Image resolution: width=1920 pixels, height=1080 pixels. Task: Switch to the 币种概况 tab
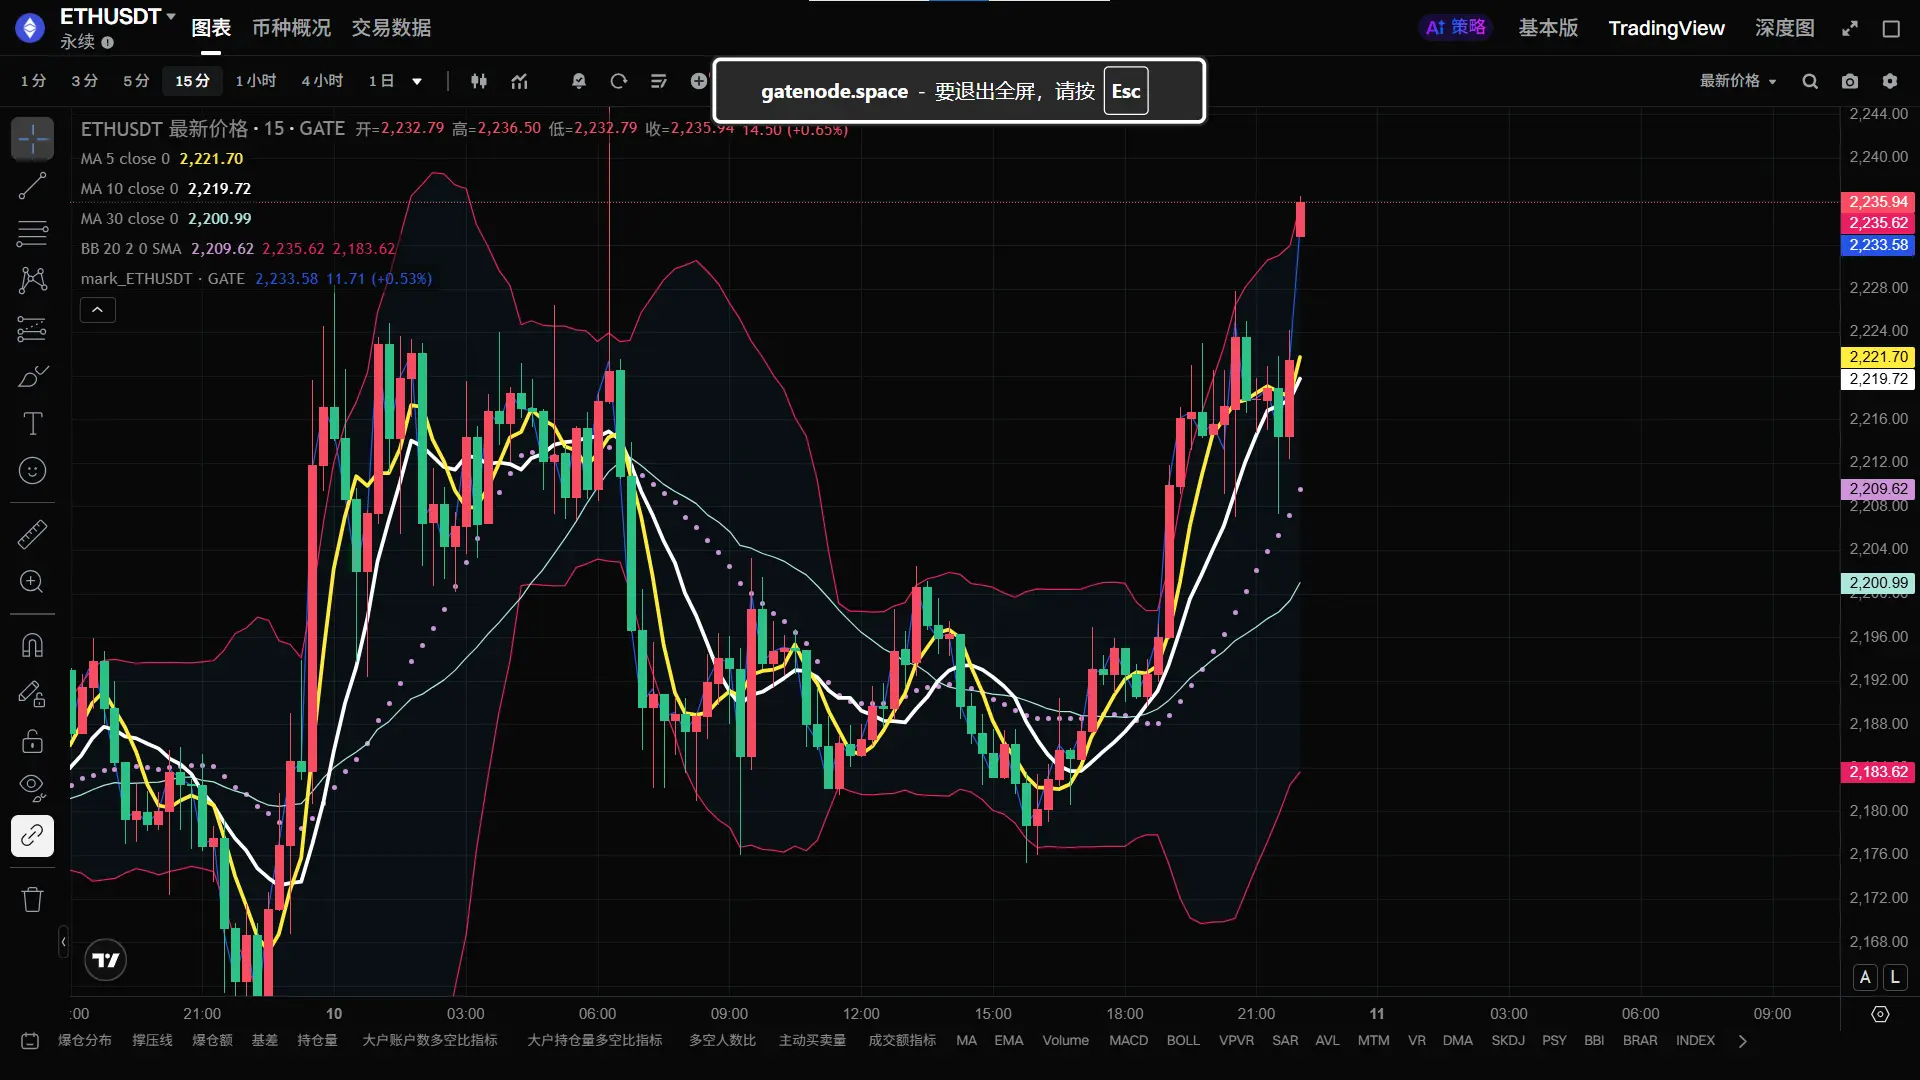click(291, 28)
